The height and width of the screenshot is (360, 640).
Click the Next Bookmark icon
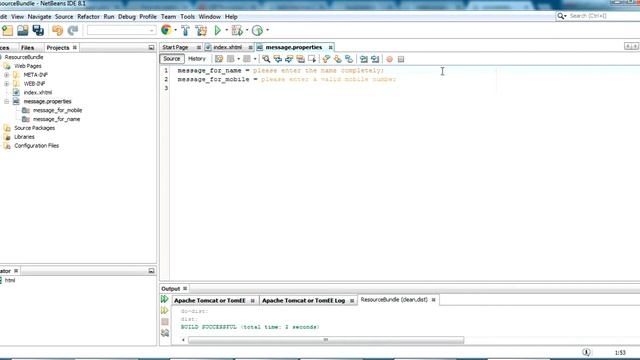[338, 59]
